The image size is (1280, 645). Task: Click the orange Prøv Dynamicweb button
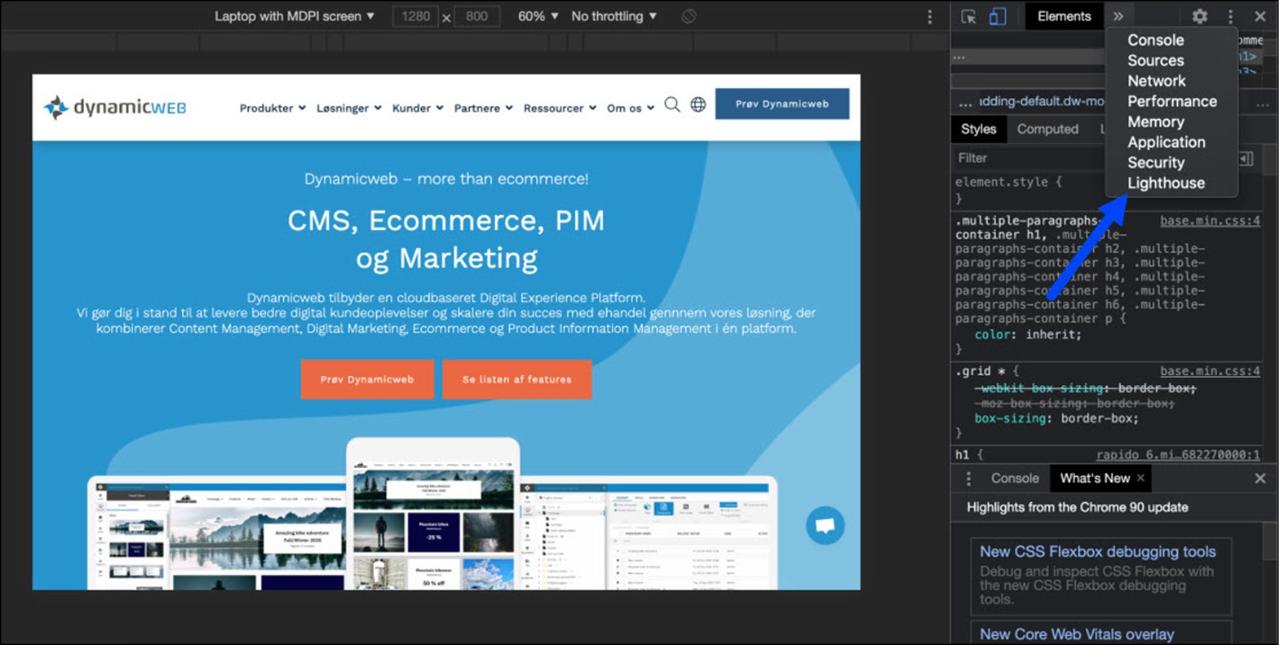click(x=367, y=380)
